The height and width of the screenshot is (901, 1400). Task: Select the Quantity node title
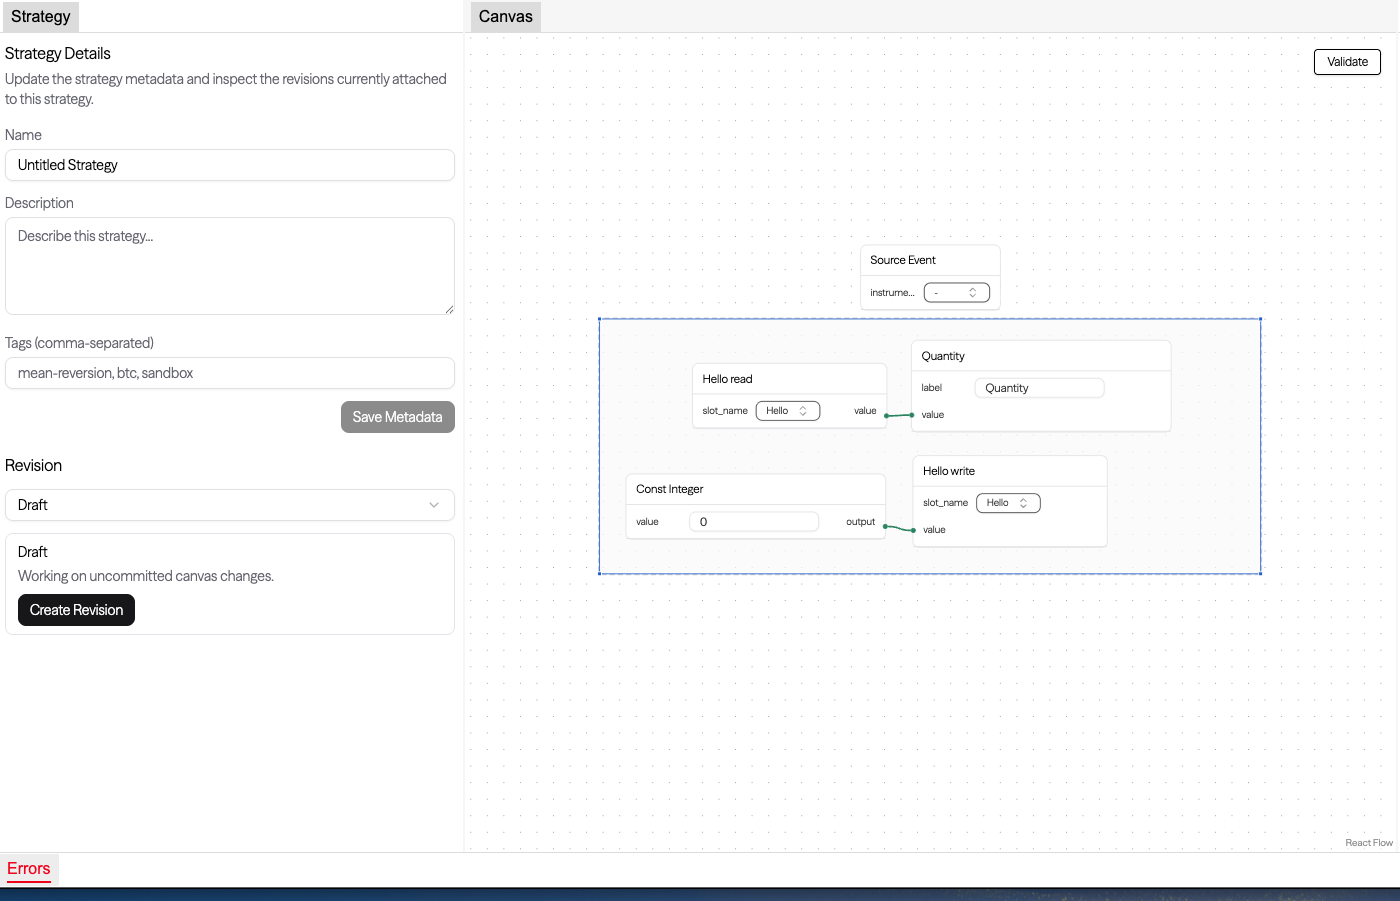click(943, 356)
